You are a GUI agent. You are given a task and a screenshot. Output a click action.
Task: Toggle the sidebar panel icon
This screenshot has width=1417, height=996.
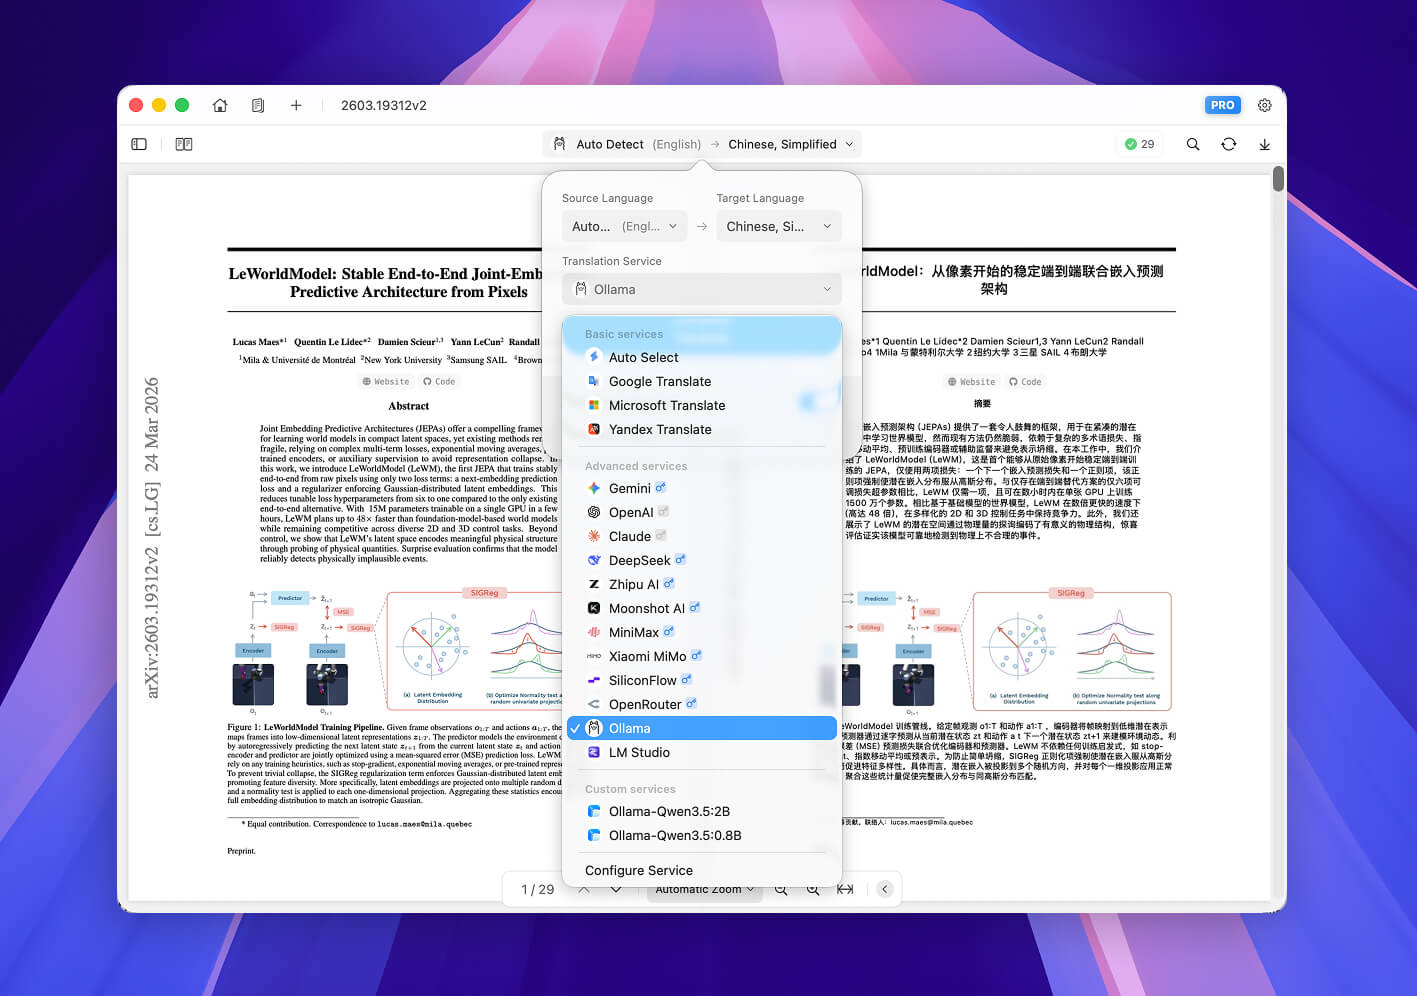tap(139, 144)
